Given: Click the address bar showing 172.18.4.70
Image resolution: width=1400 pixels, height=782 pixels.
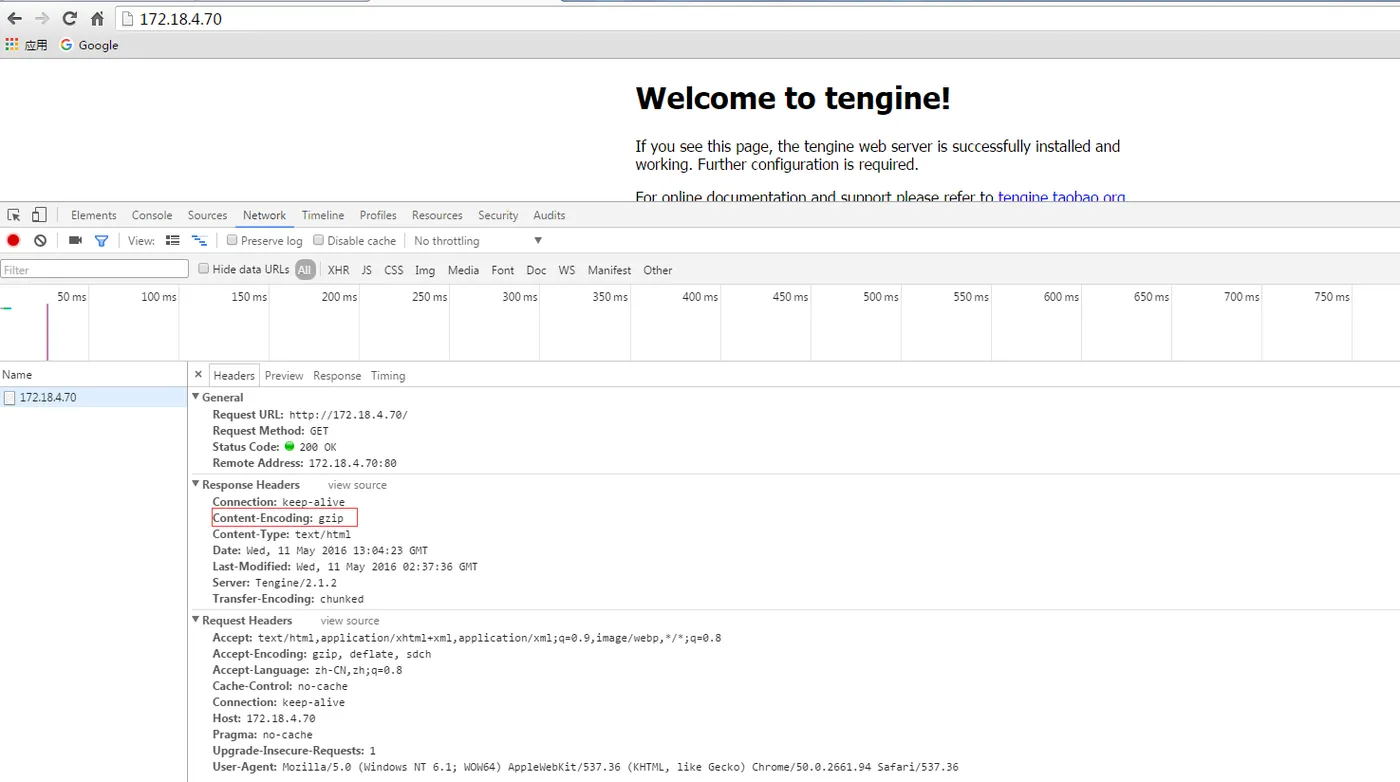Looking at the screenshot, I should pyautogui.click(x=757, y=19).
